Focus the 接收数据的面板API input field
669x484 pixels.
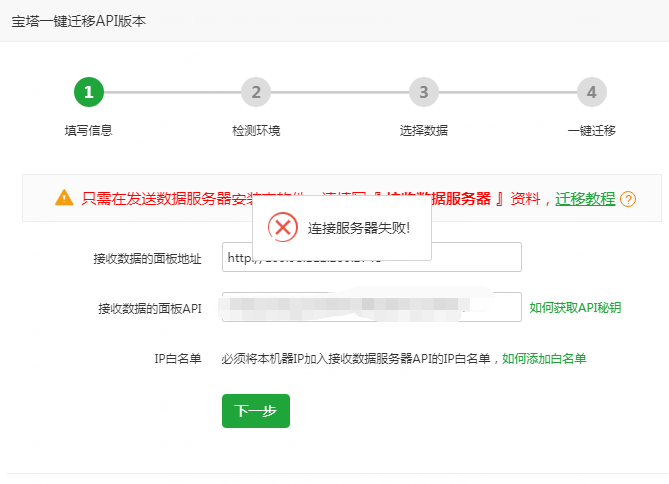pyautogui.click(x=372, y=307)
